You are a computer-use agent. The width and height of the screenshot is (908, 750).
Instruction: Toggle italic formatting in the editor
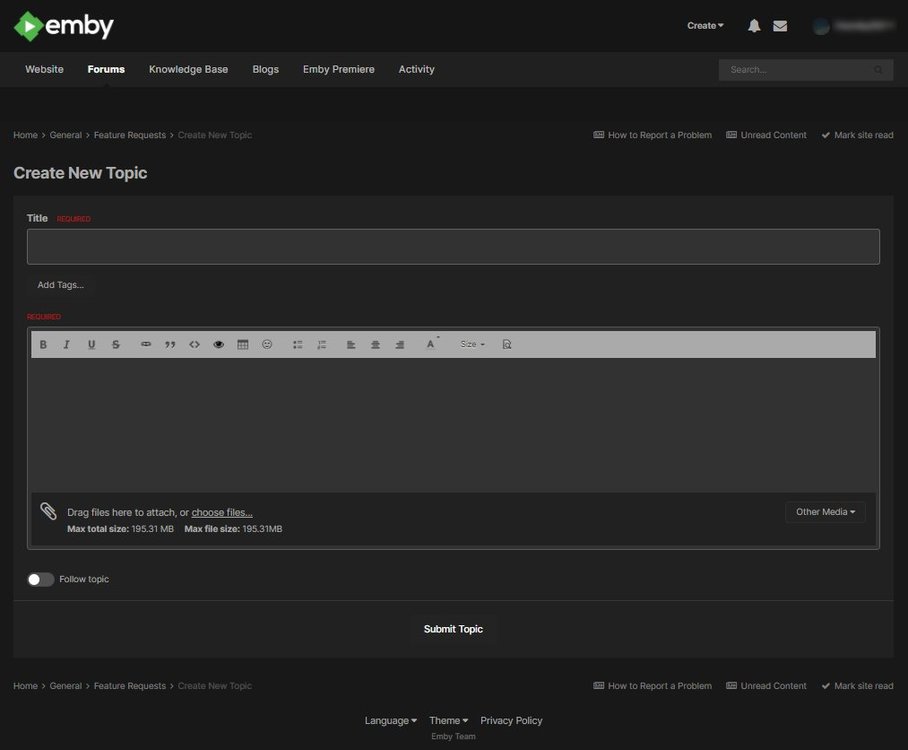[67, 345]
